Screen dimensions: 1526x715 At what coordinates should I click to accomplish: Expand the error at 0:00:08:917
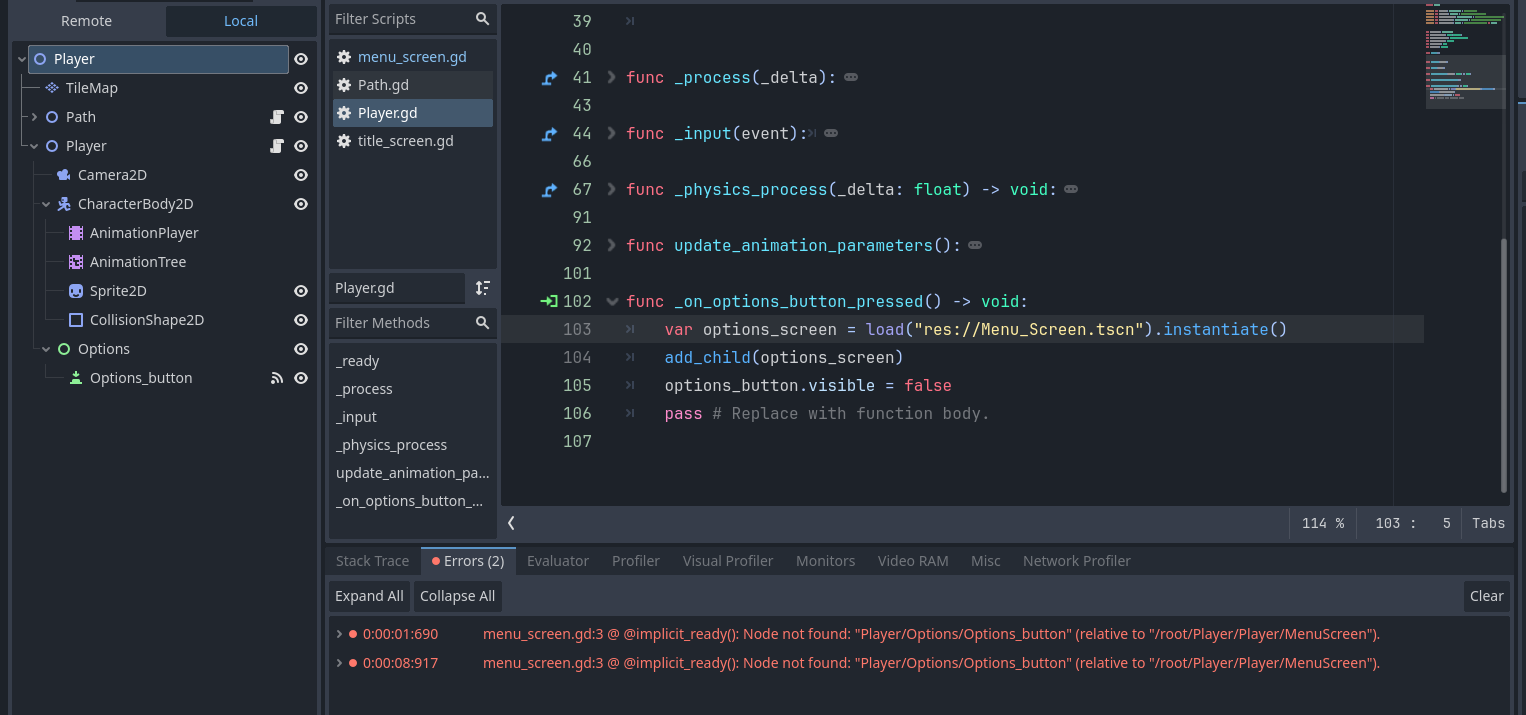[339, 663]
